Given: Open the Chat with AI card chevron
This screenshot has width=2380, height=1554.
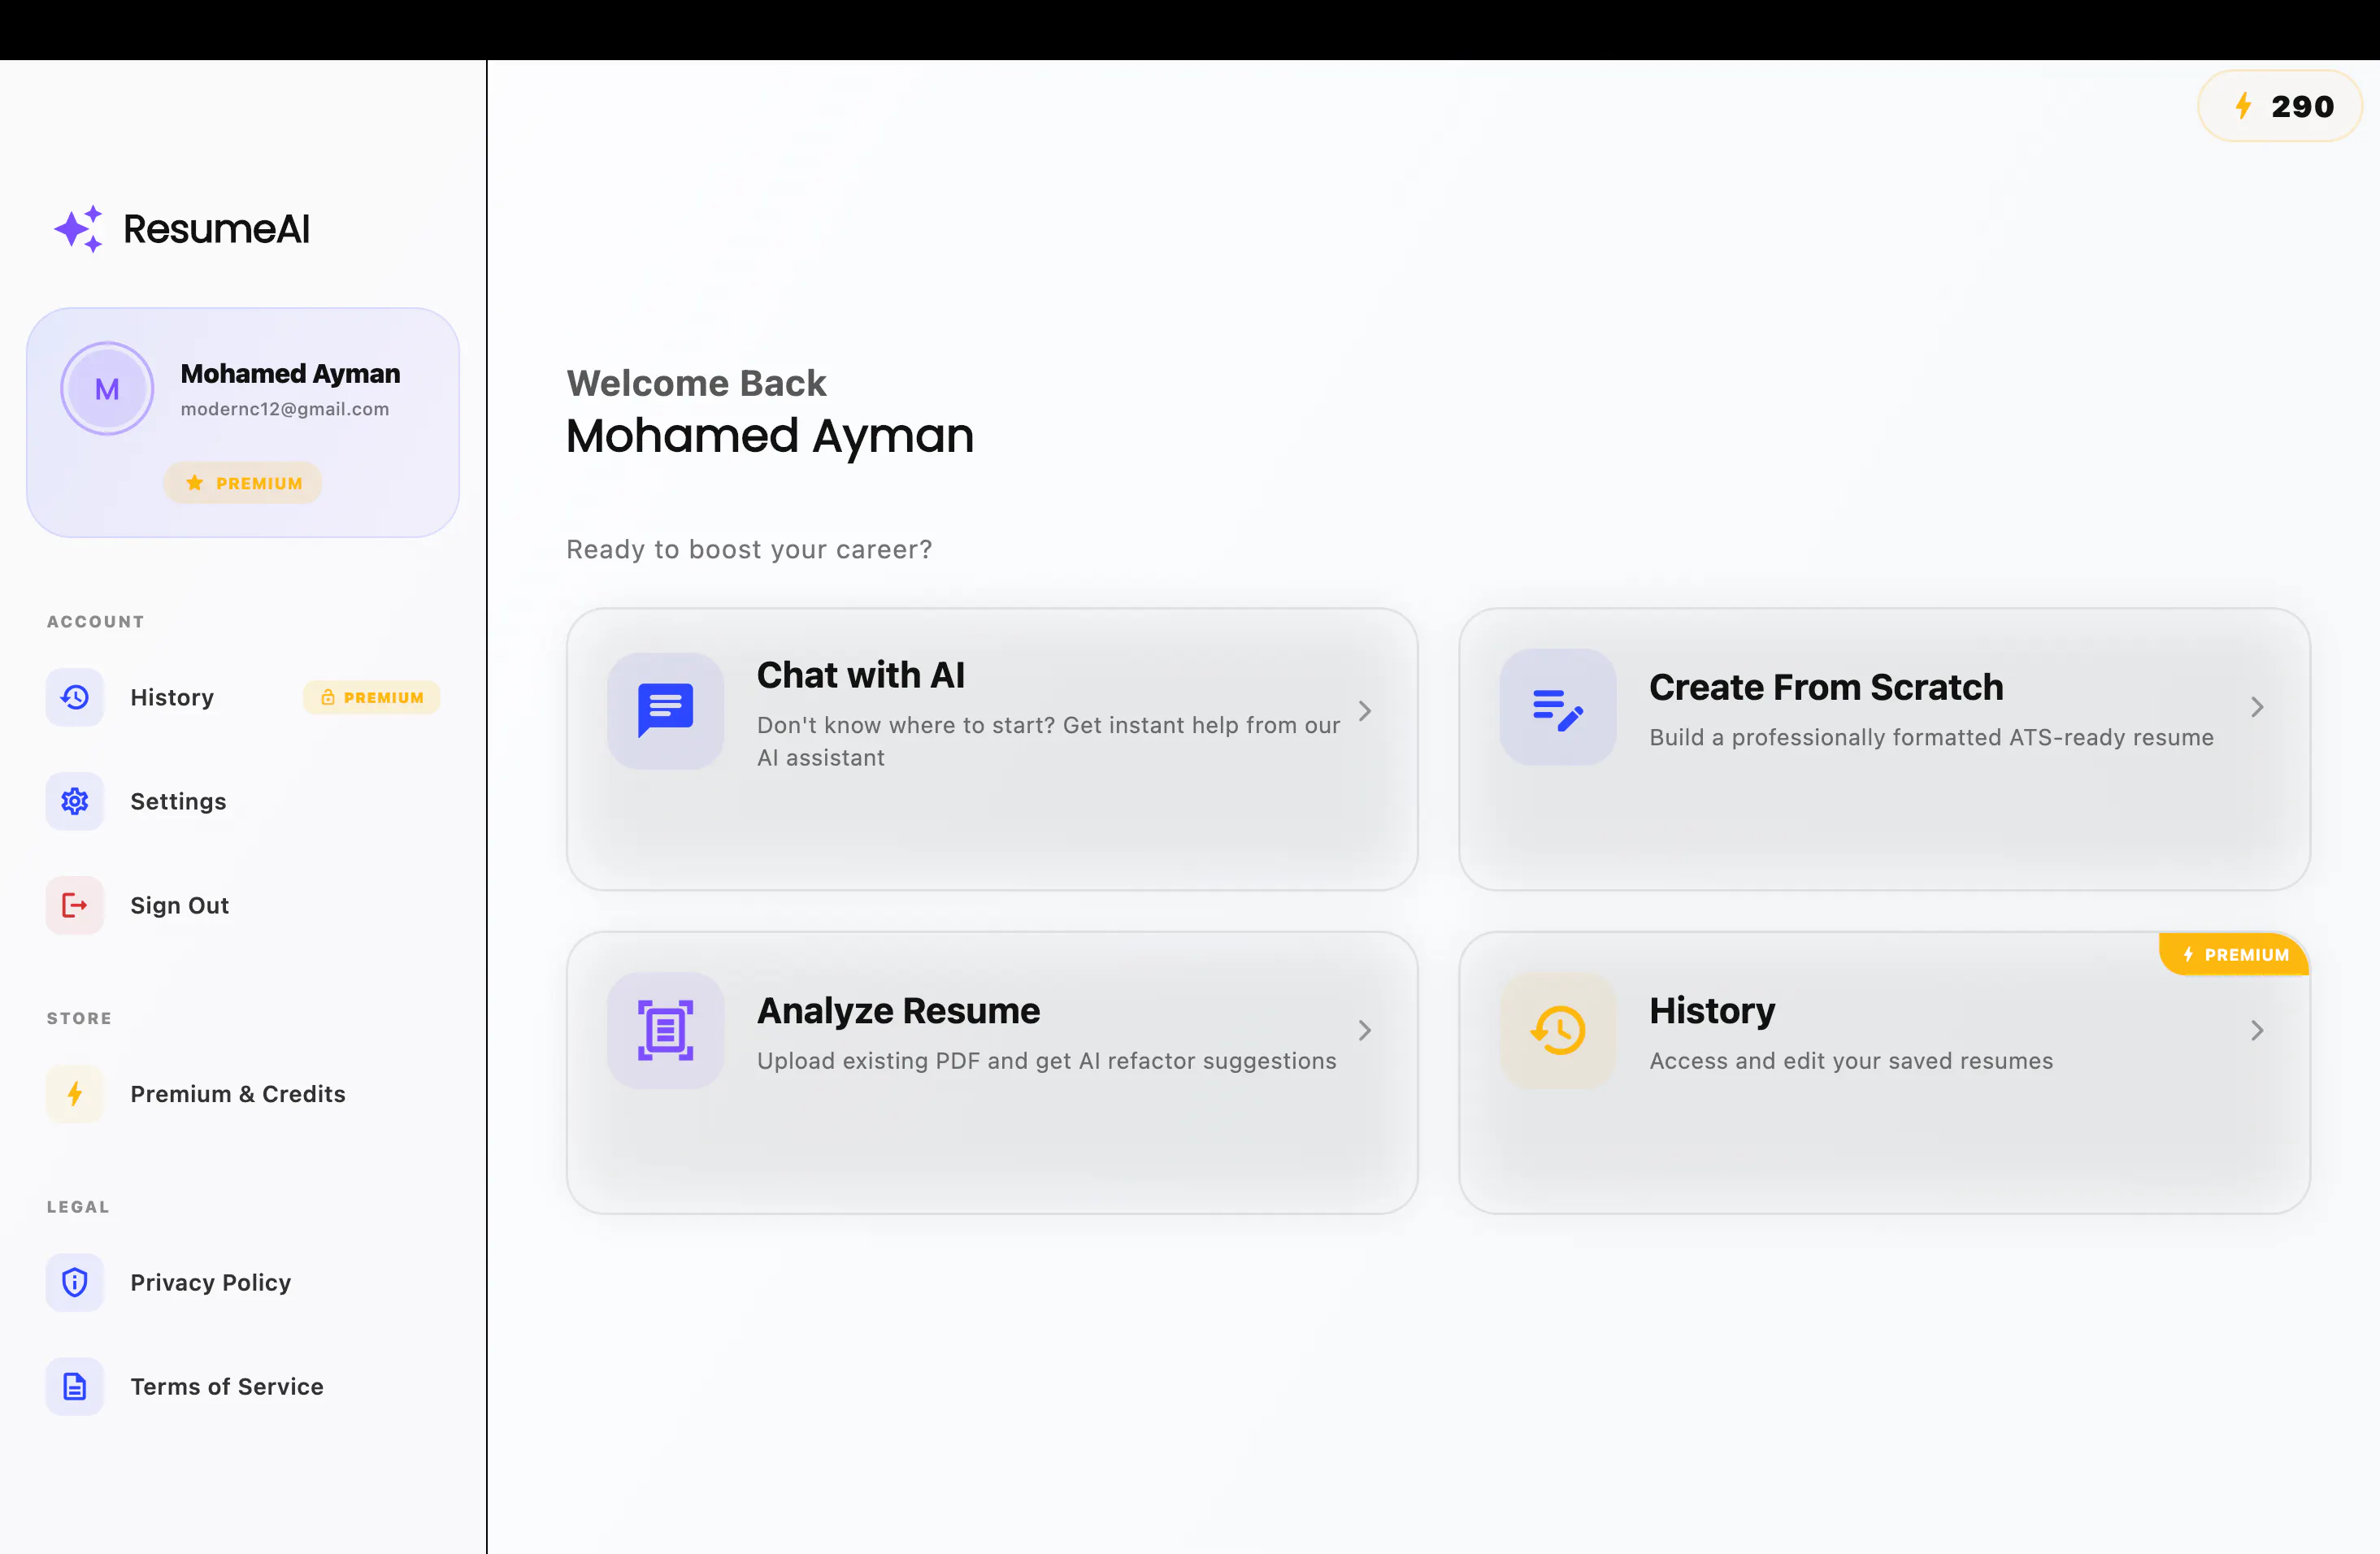Looking at the screenshot, I should coord(1365,711).
